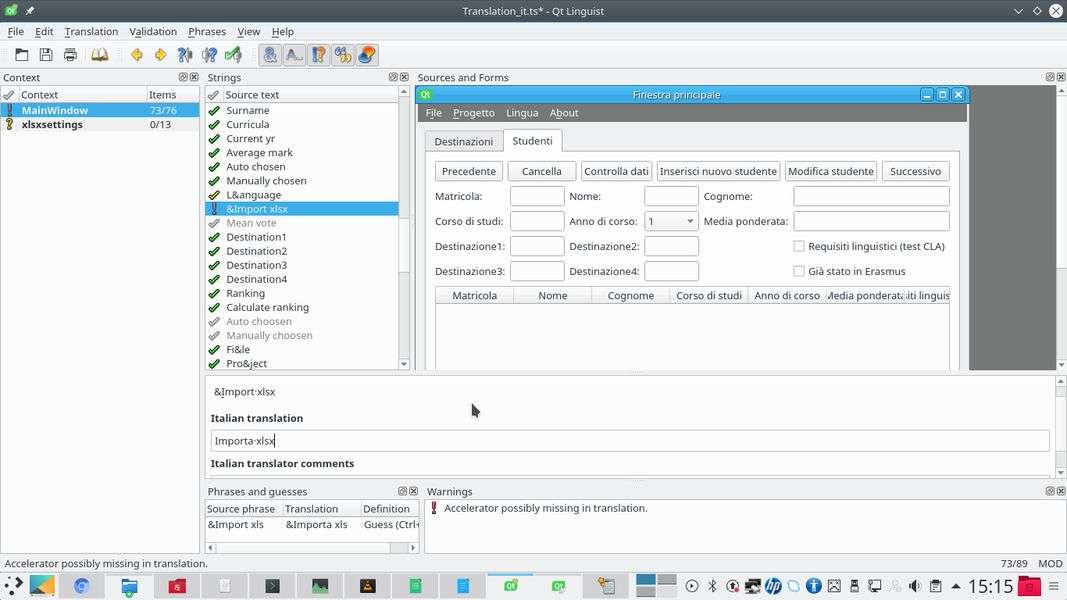The width and height of the screenshot is (1067, 600).
Task: Enable the Già stato in Erasmus checkbox
Action: point(799,271)
